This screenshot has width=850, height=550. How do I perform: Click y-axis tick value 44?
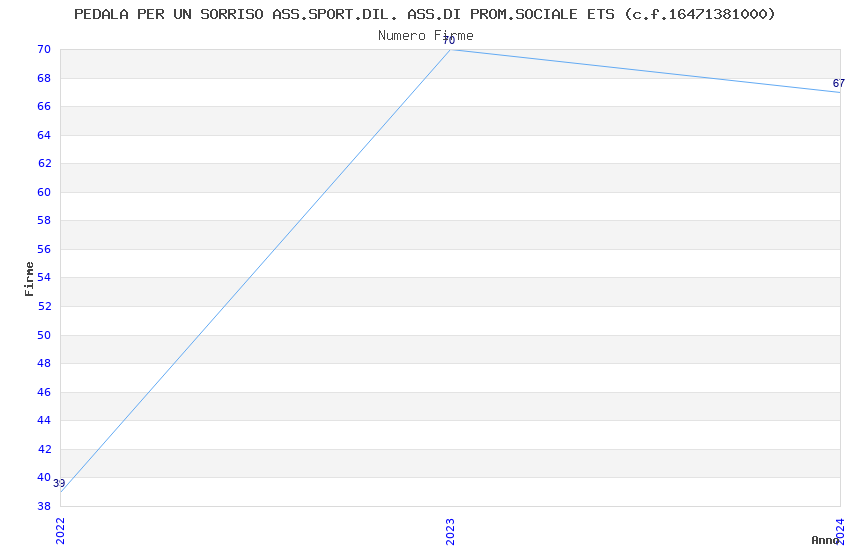[44, 420]
